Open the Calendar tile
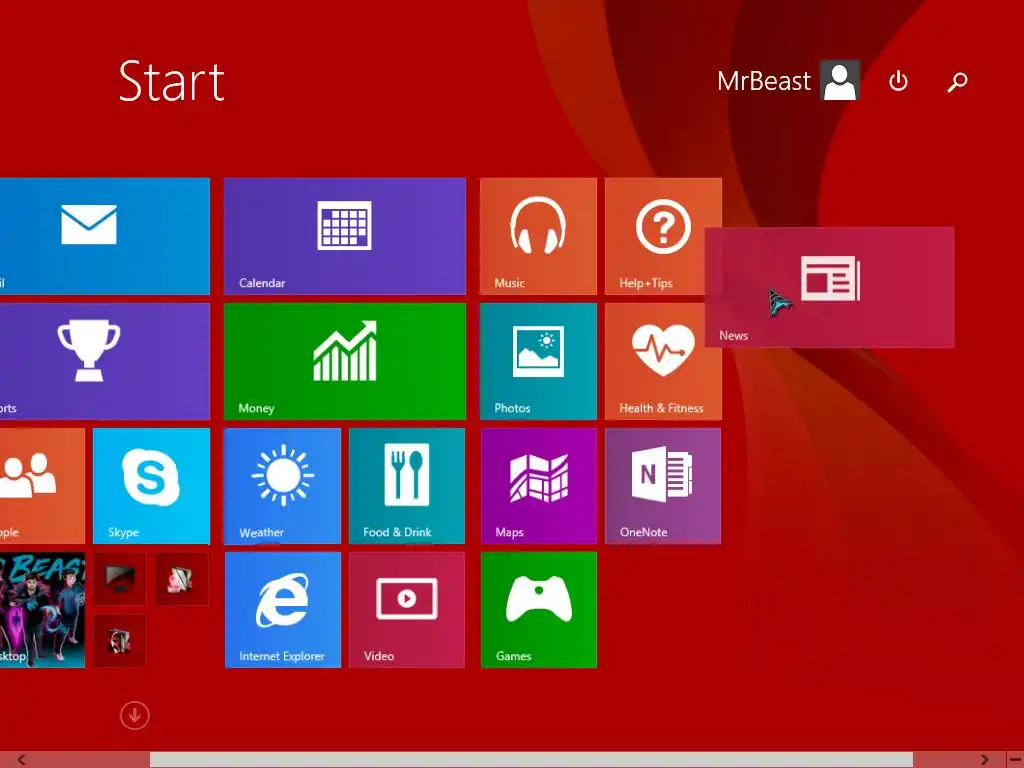The width and height of the screenshot is (1024, 768). pos(345,236)
